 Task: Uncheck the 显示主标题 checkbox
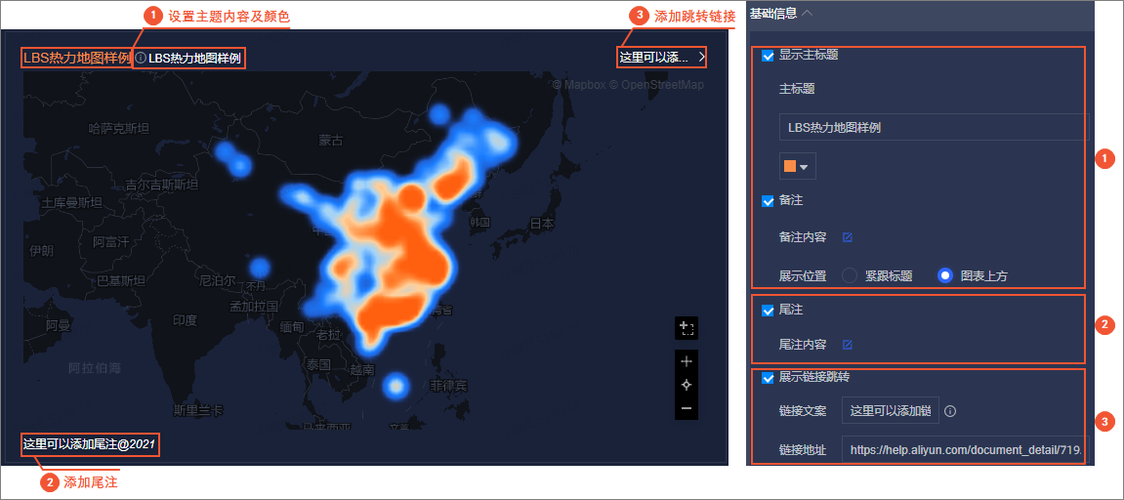[x=768, y=56]
